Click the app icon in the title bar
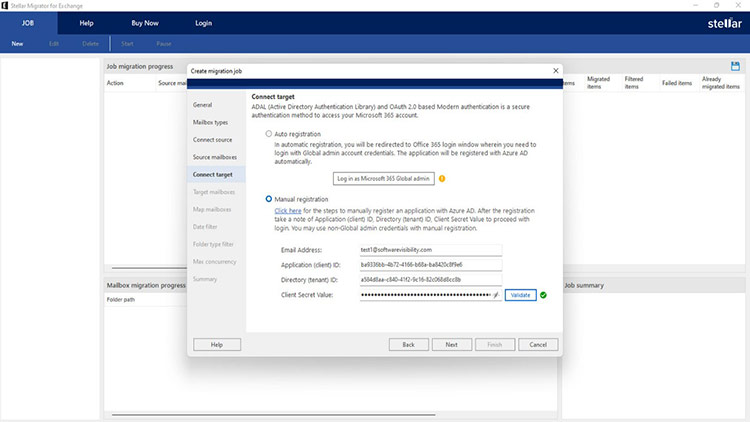This screenshot has width=750, height=422. [x=5, y=5]
